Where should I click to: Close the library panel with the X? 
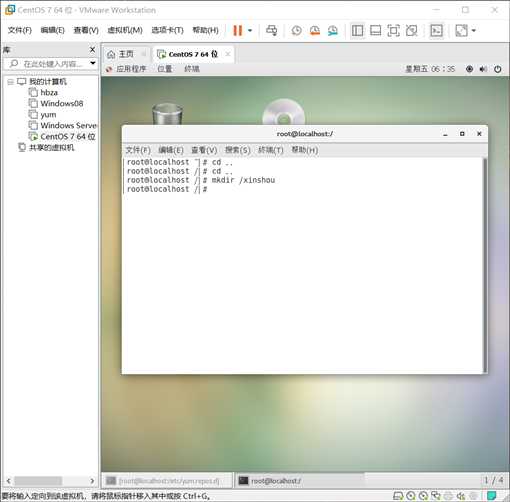pyautogui.click(x=93, y=50)
